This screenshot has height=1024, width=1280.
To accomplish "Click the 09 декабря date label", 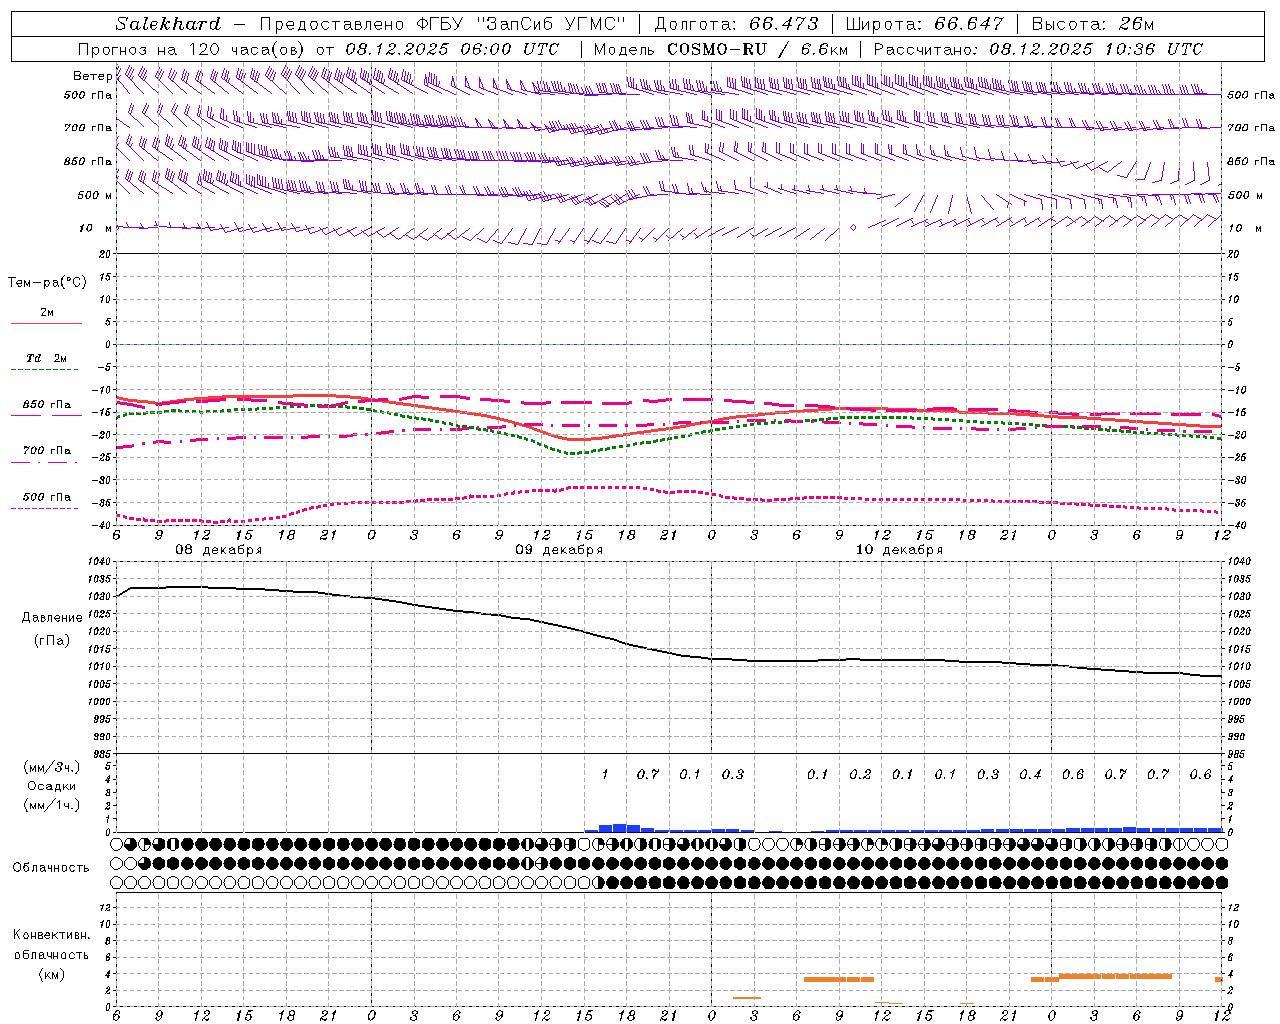I will click(559, 550).
